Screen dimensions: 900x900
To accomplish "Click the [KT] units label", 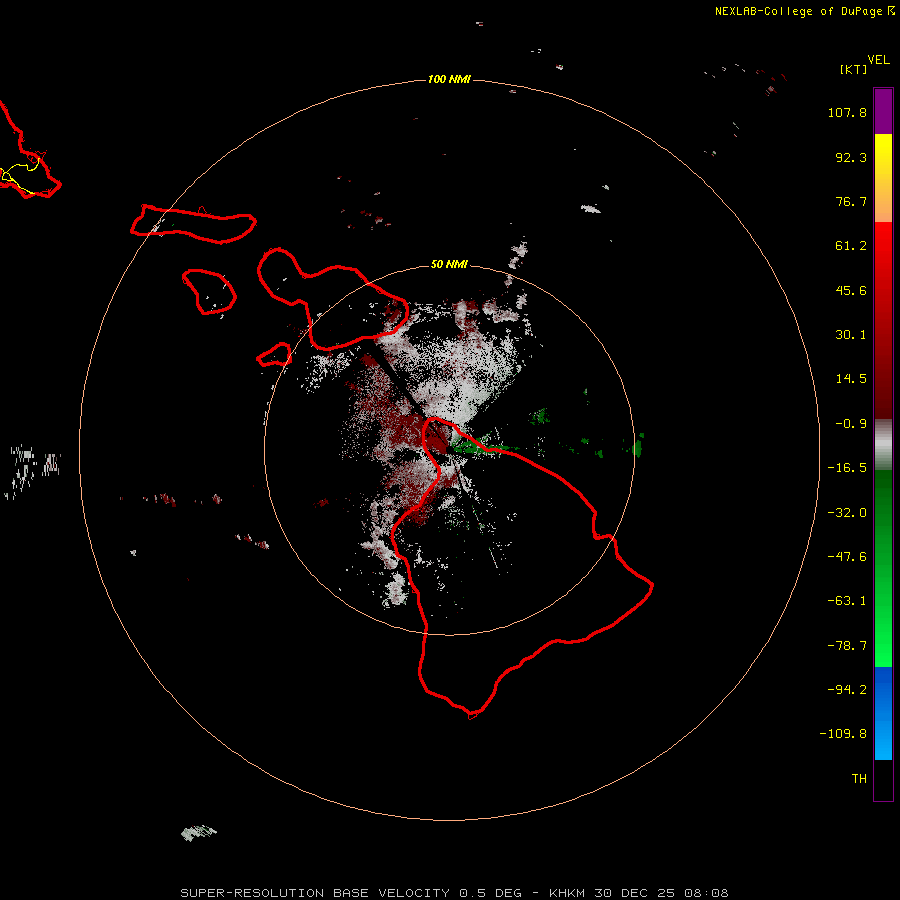I will pyautogui.click(x=854, y=69).
